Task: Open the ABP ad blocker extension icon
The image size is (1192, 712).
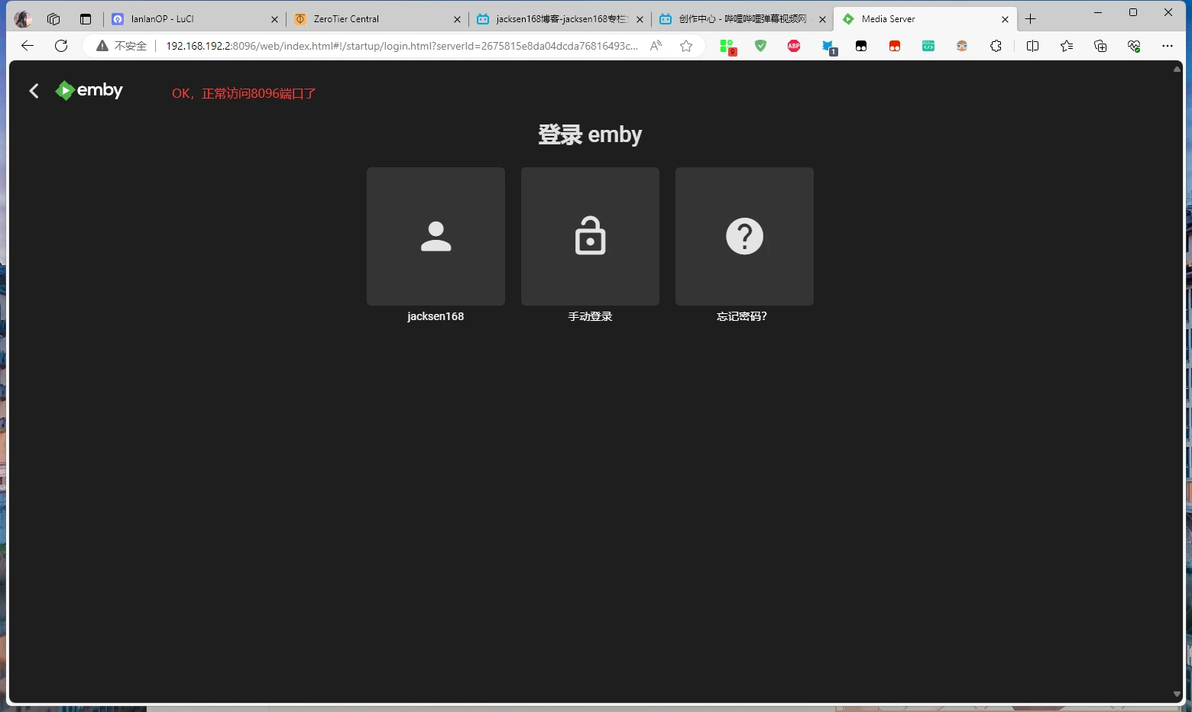Action: (x=794, y=46)
